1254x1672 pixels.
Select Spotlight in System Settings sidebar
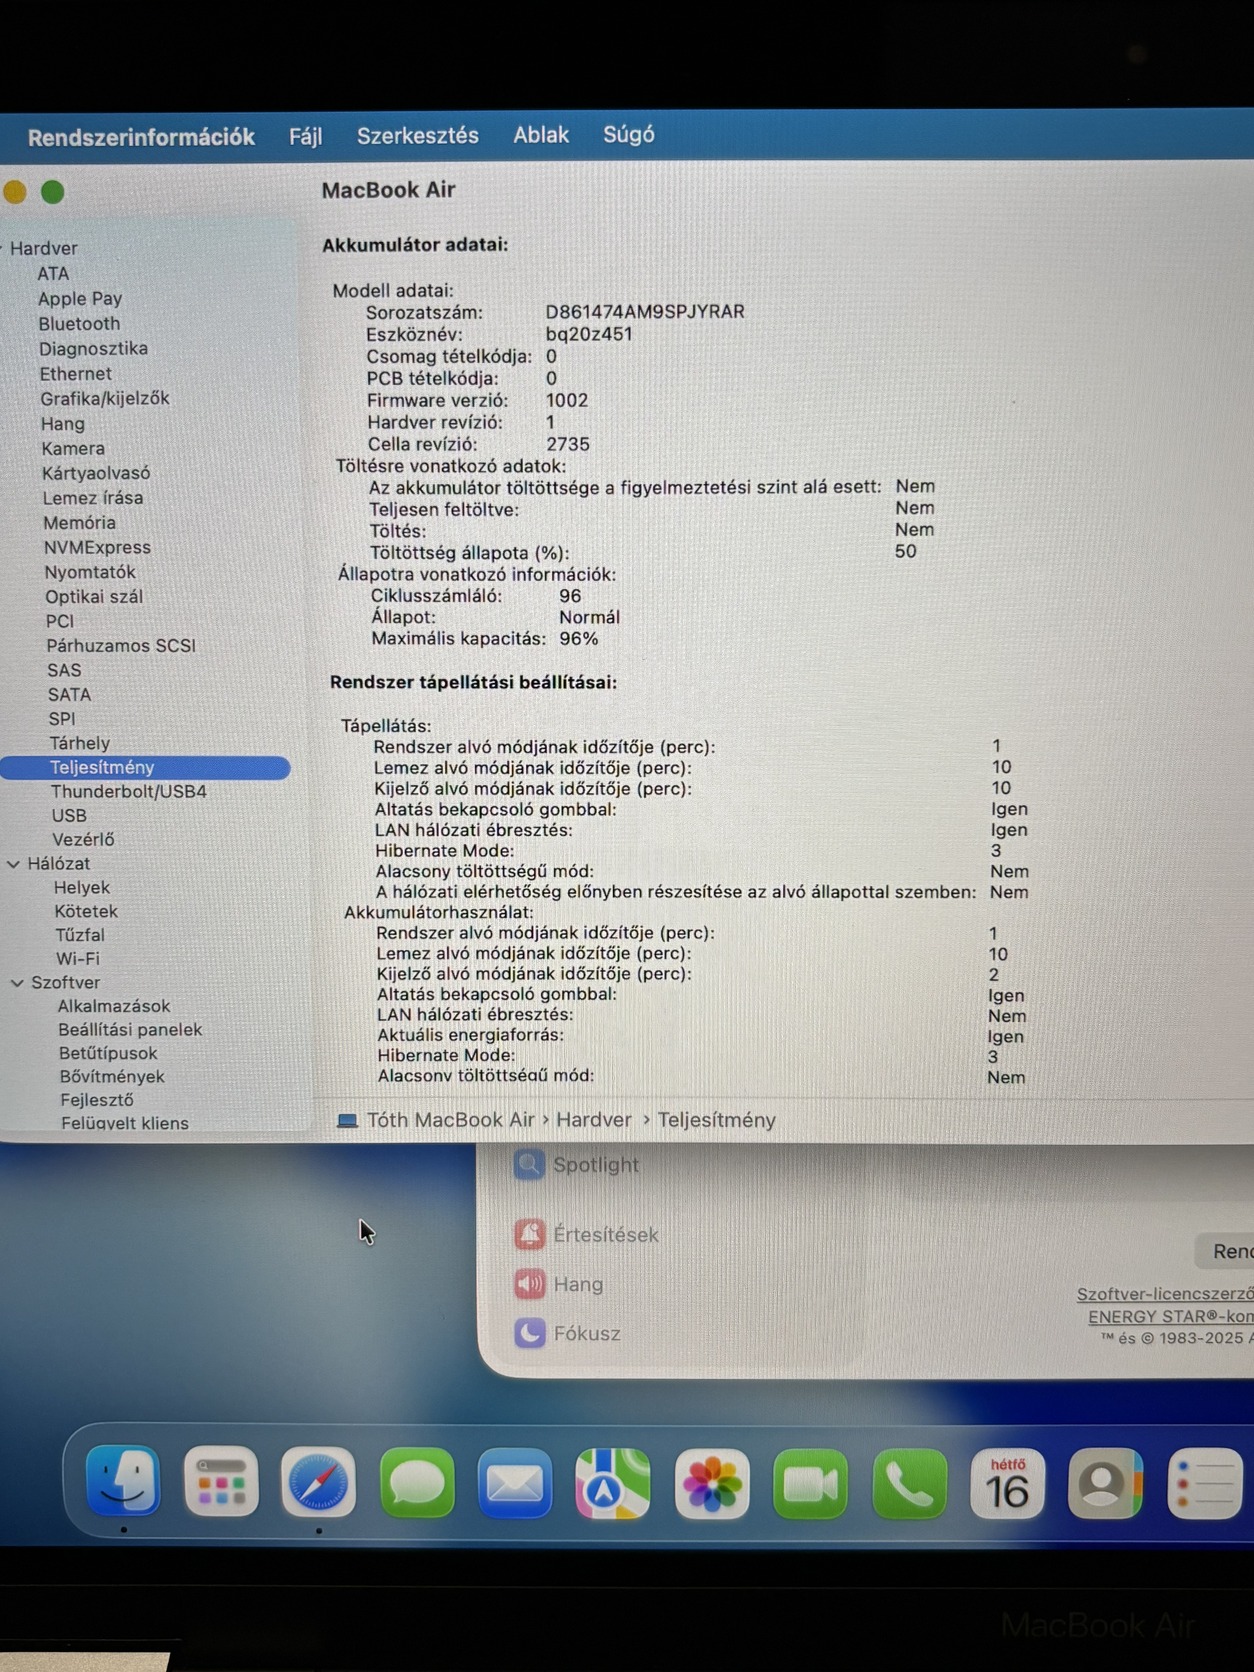[x=596, y=1165]
